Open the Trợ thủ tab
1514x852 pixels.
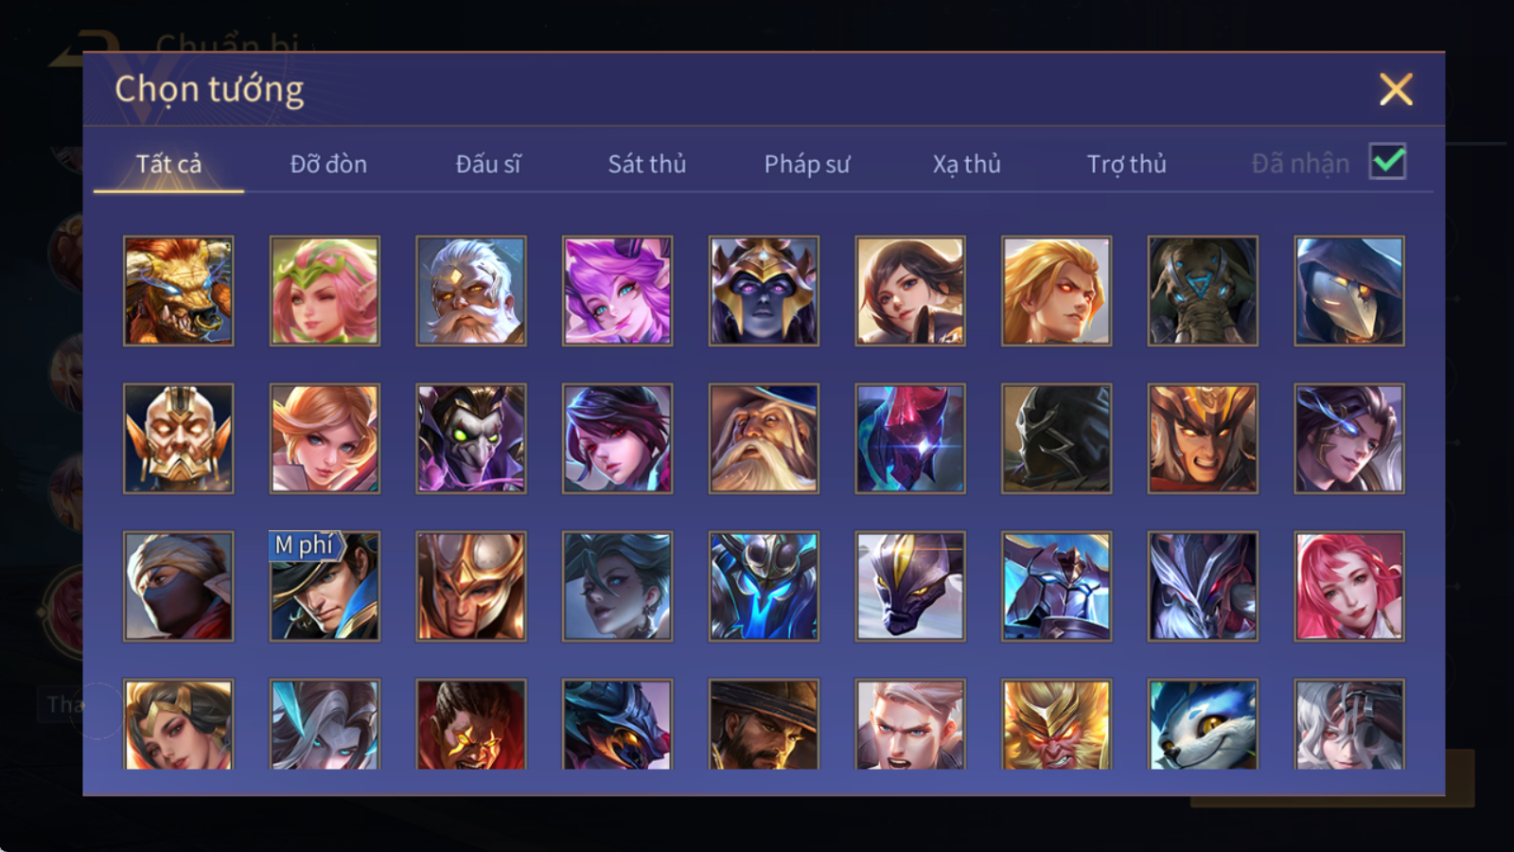[1127, 164]
